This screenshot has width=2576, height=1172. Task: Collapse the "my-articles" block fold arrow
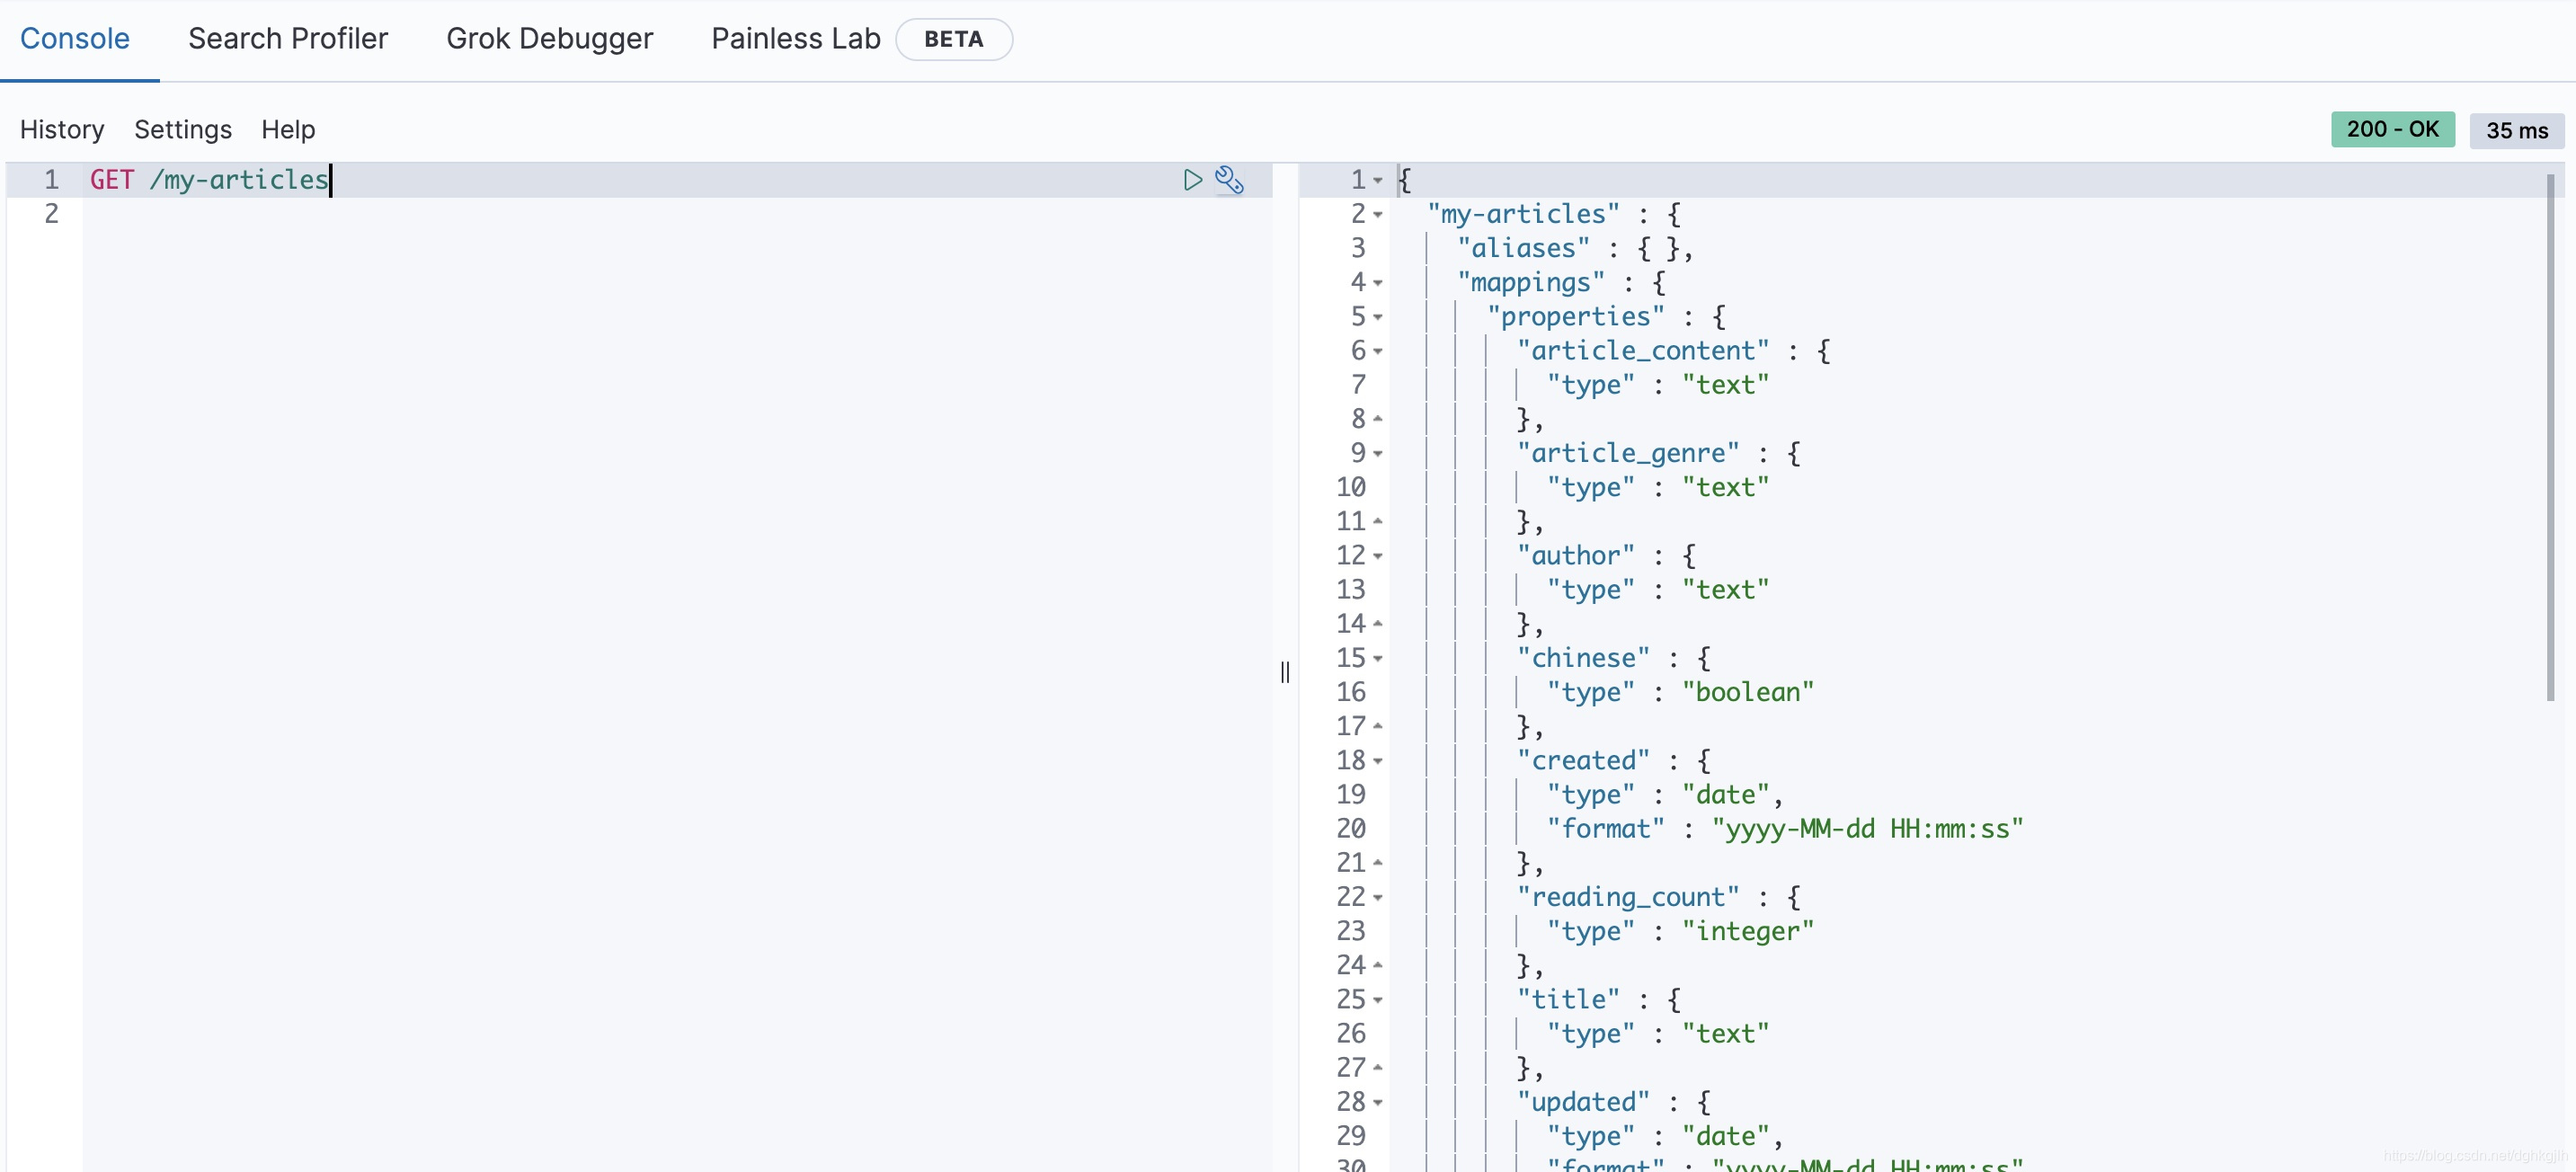1378,215
